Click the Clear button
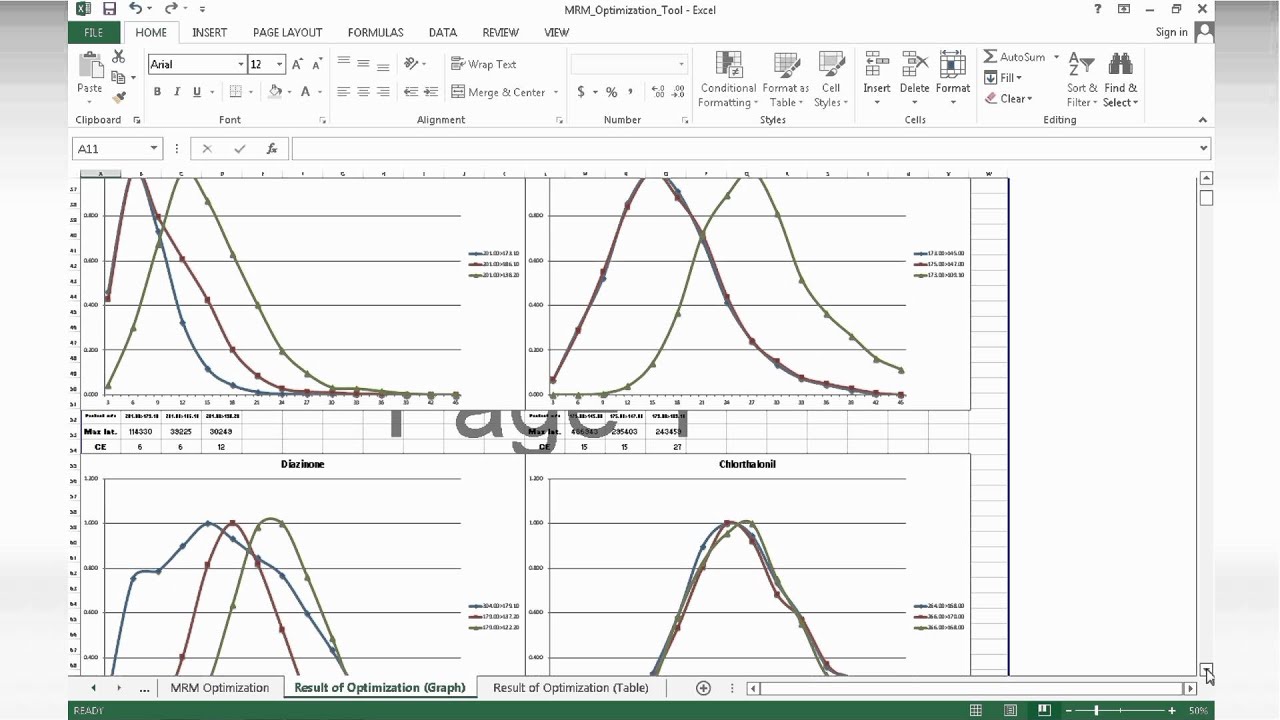The image size is (1280, 720). click(x=1008, y=98)
